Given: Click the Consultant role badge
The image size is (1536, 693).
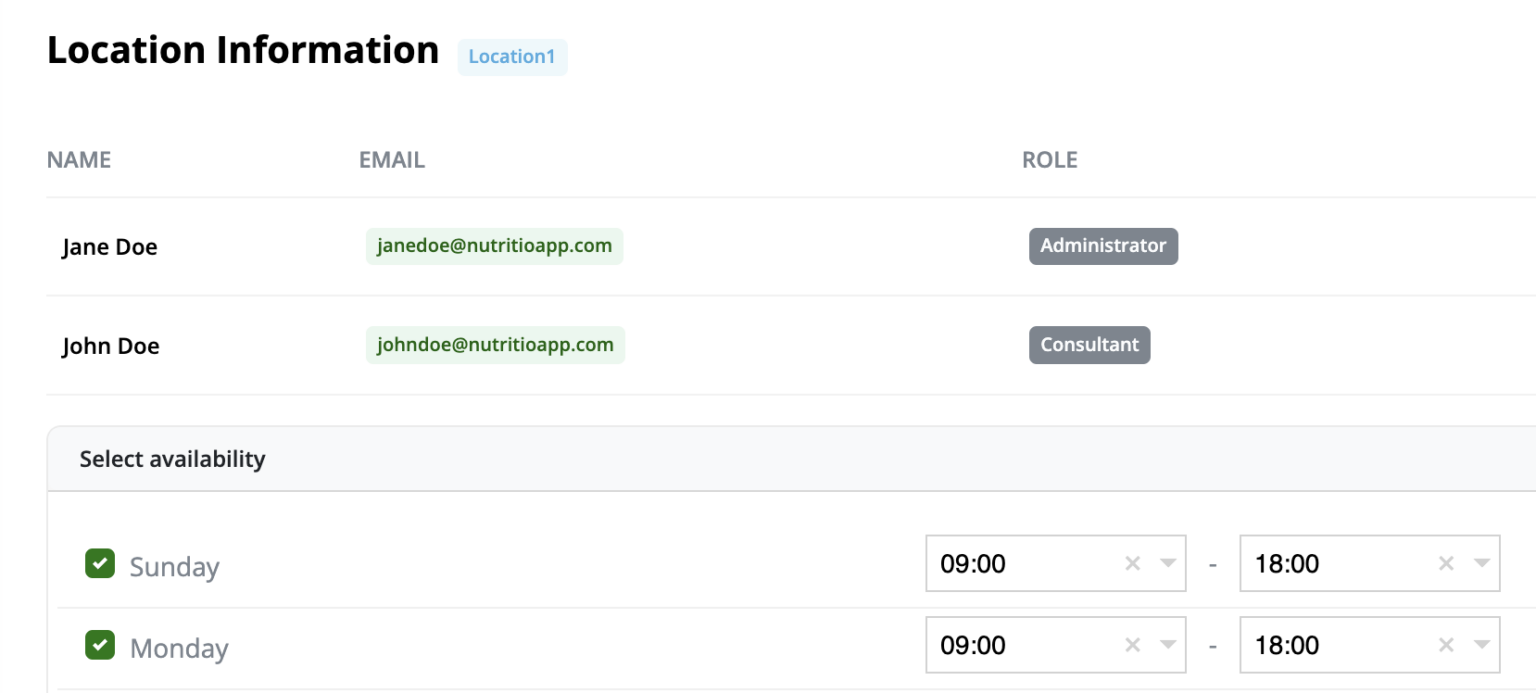Looking at the screenshot, I should click(1089, 344).
